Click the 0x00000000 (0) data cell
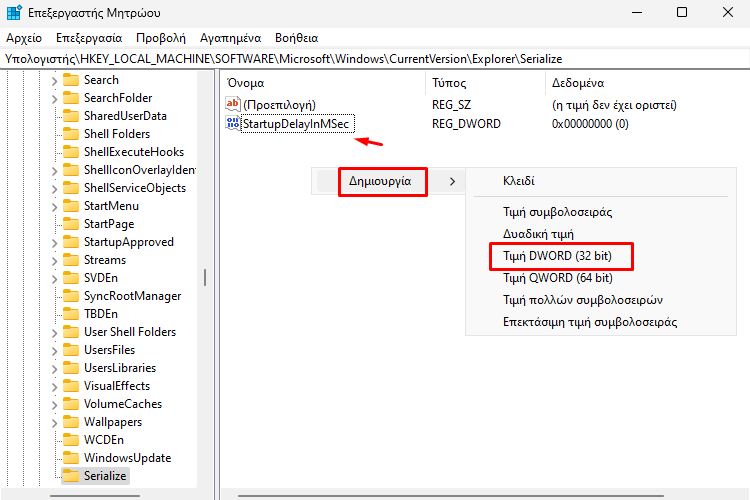 point(590,124)
